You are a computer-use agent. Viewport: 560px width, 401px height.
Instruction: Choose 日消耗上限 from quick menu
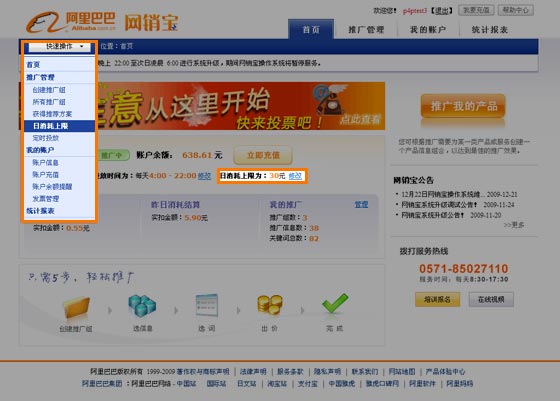click(60, 126)
